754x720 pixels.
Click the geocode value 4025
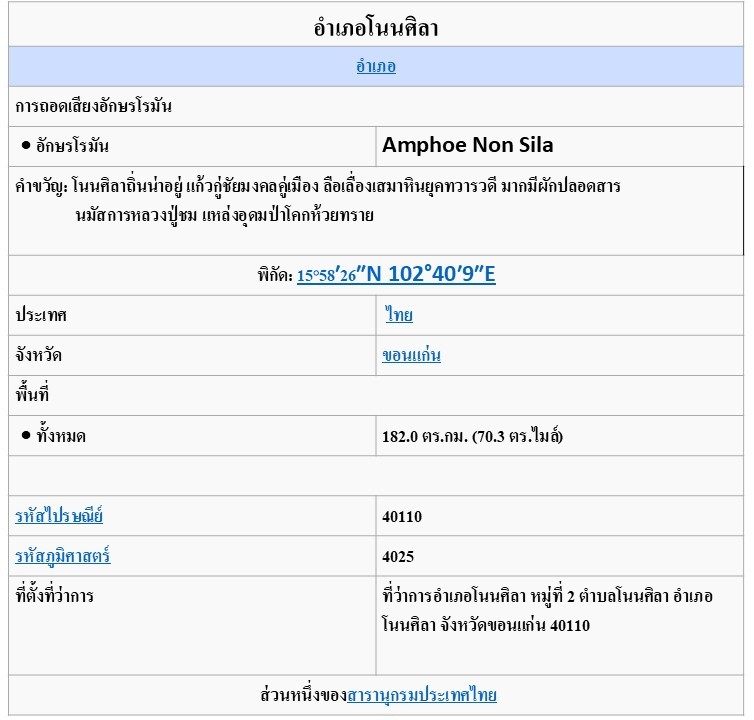point(398,557)
